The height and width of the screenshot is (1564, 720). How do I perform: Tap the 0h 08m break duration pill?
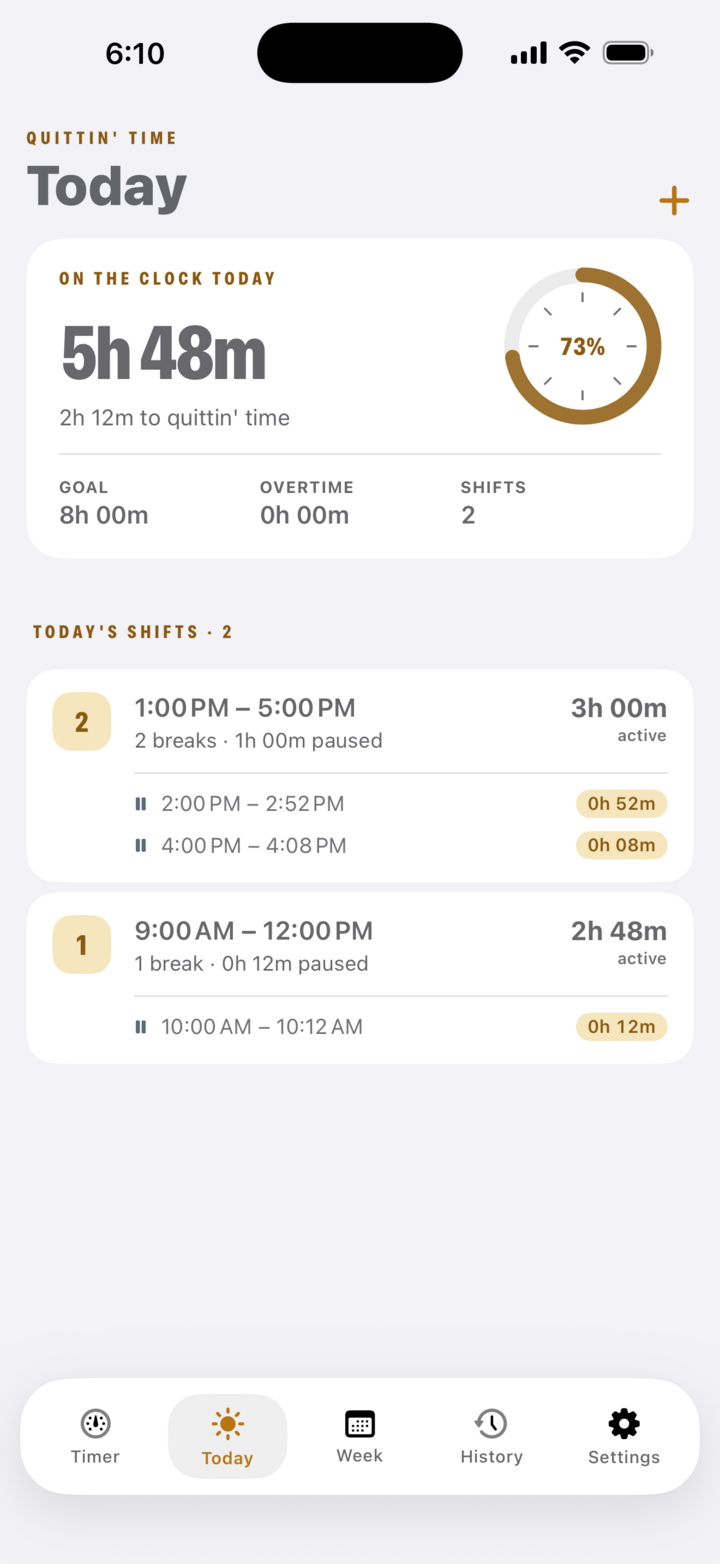tap(621, 846)
